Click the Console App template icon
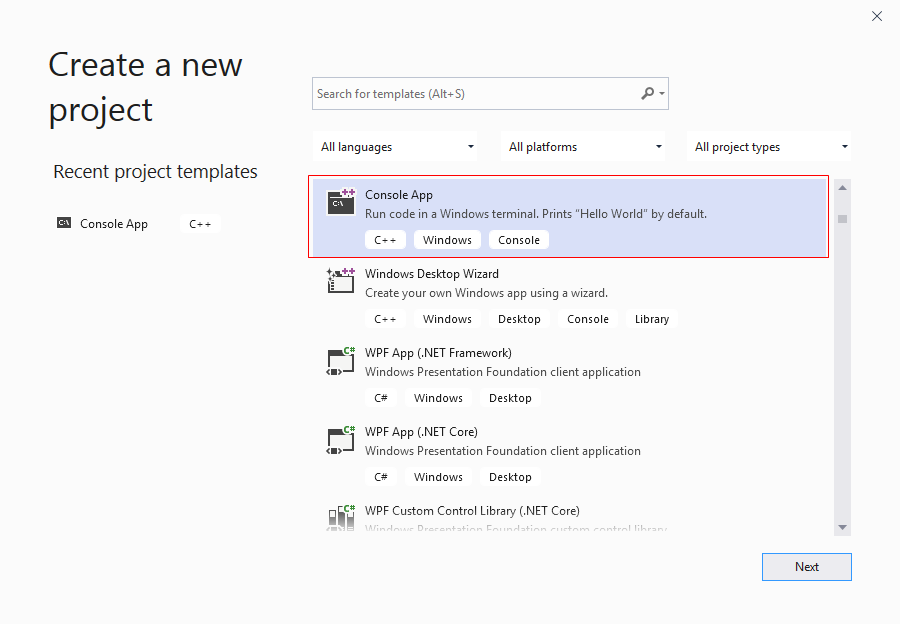Viewport: 900px width, 624px height. pyautogui.click(x=341, y=201)
